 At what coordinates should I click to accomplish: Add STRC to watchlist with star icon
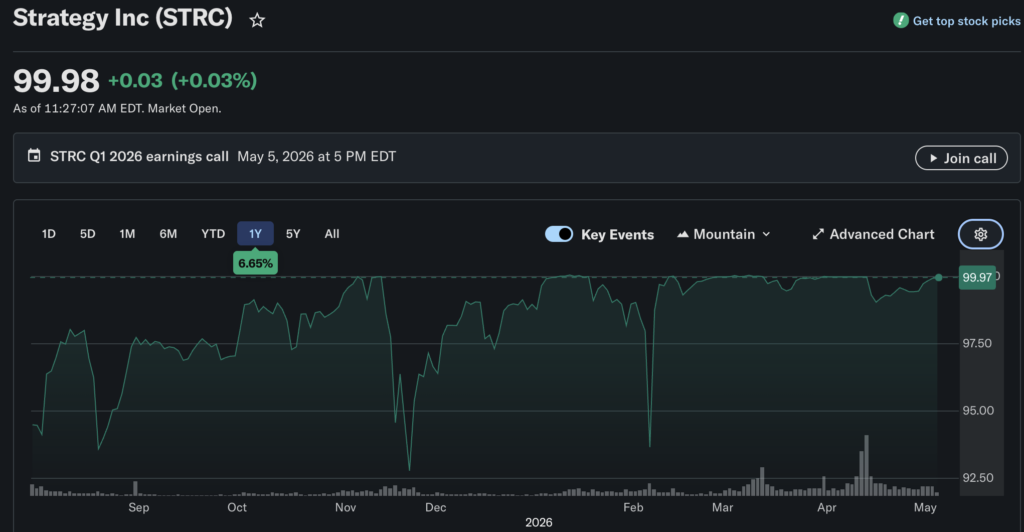[x=257, y=20]
